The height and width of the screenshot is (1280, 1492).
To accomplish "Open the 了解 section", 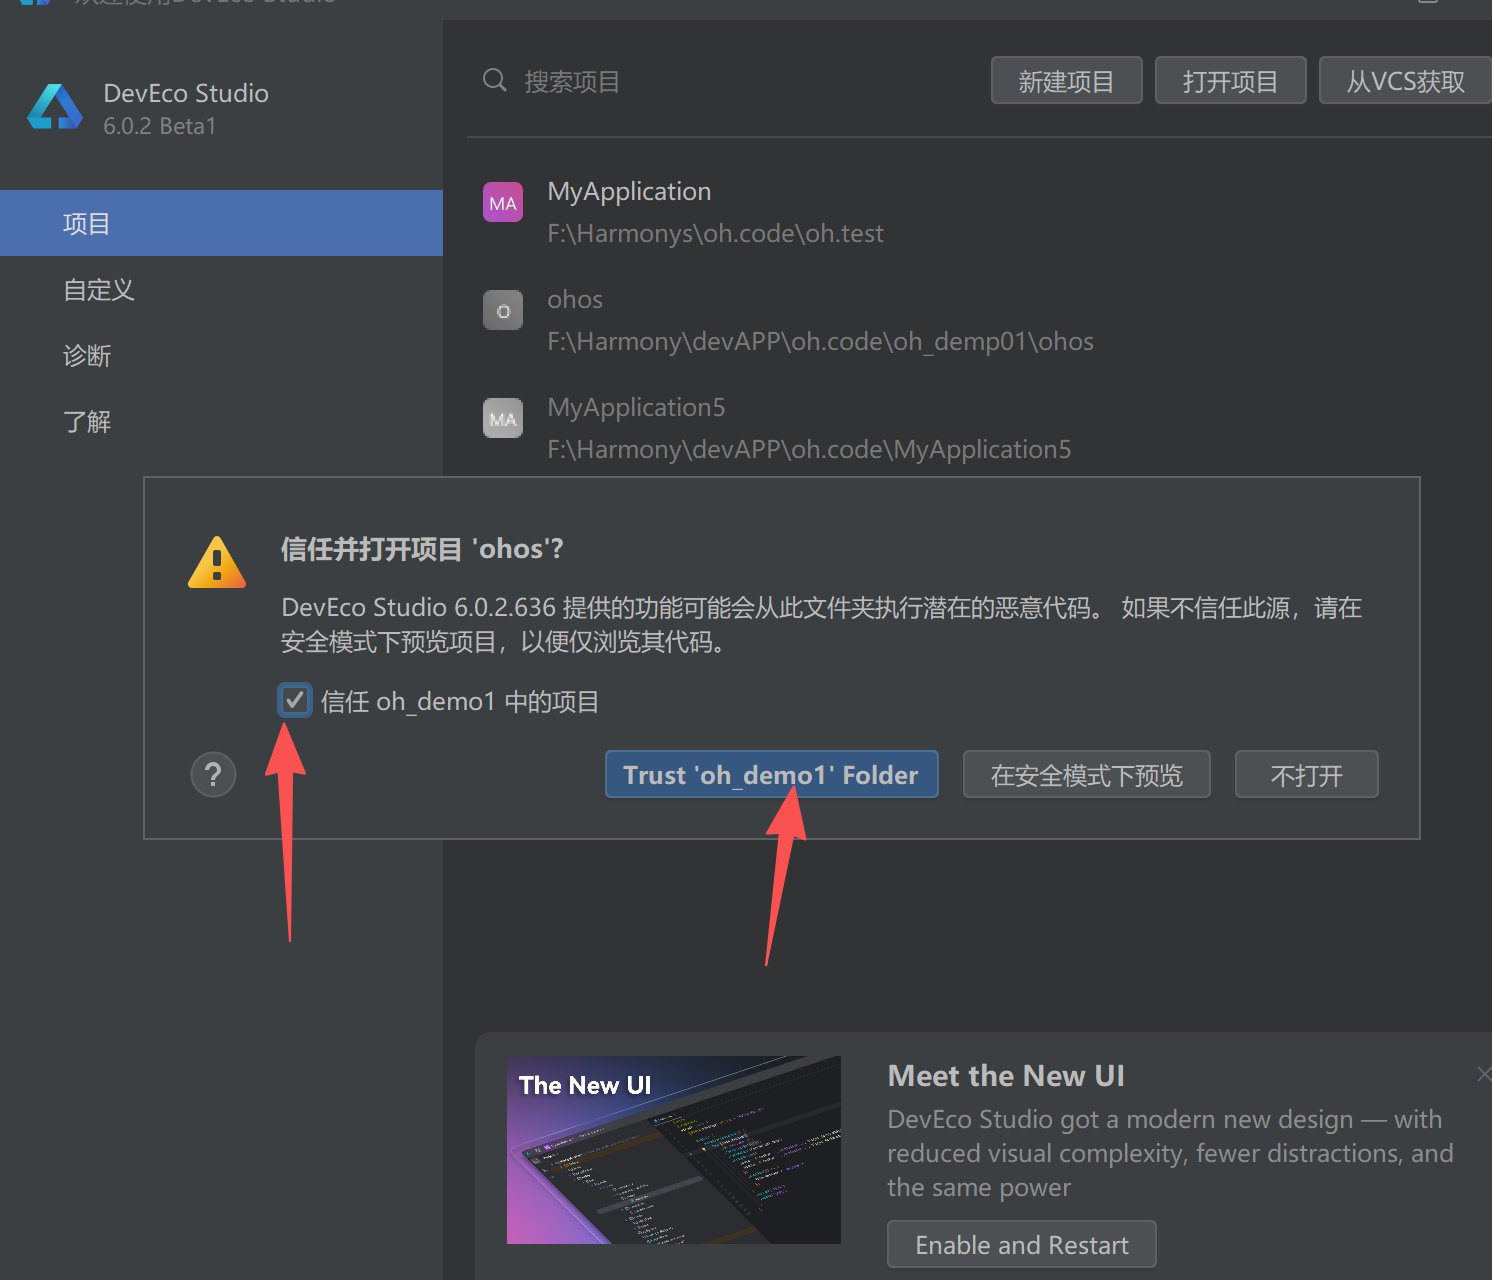I will click(87, 421).
